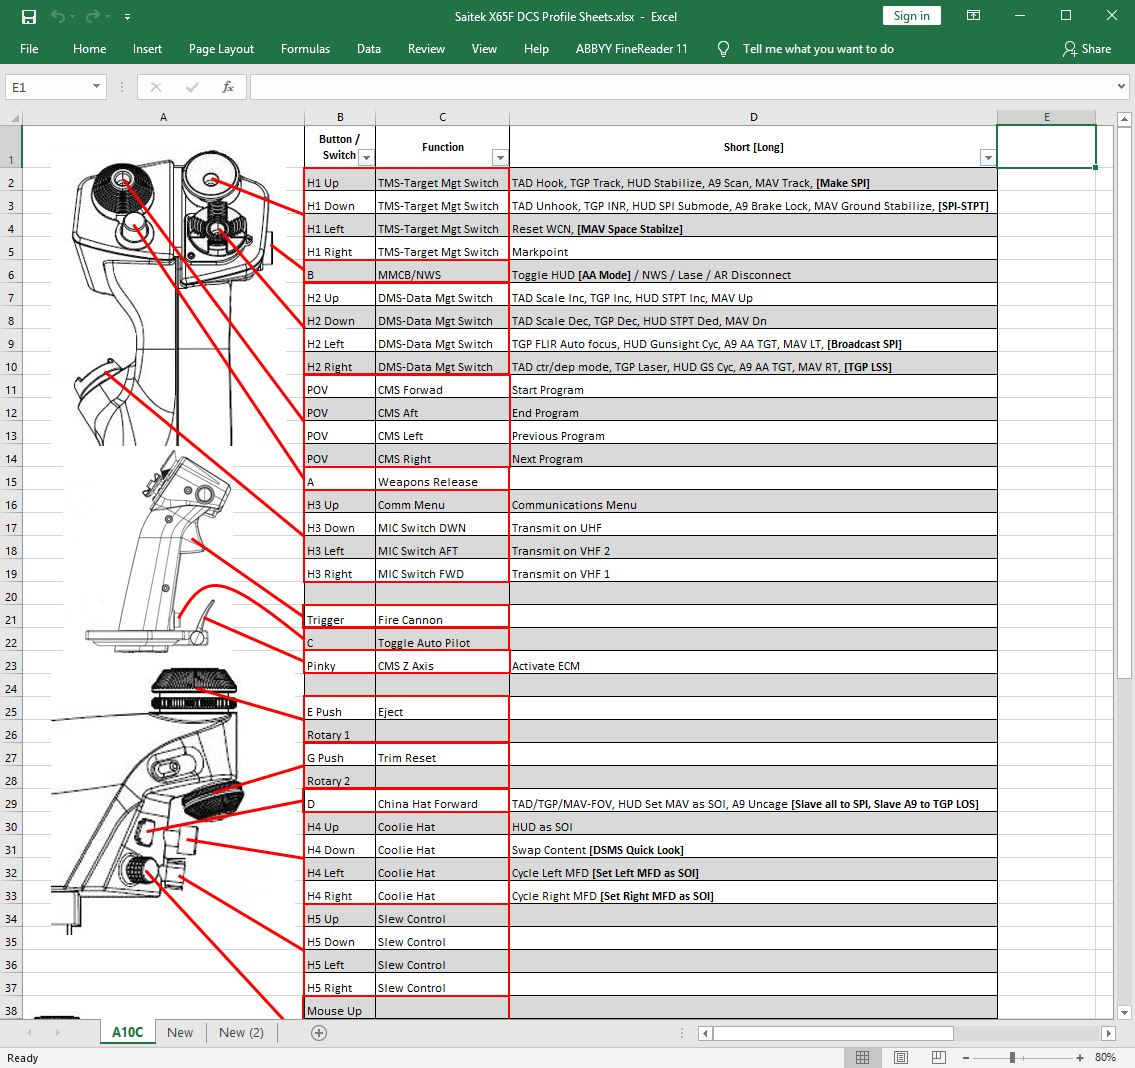Select Normal view in status bar
Viewport: 1135px width, 1068px height.
(862, 1057)
